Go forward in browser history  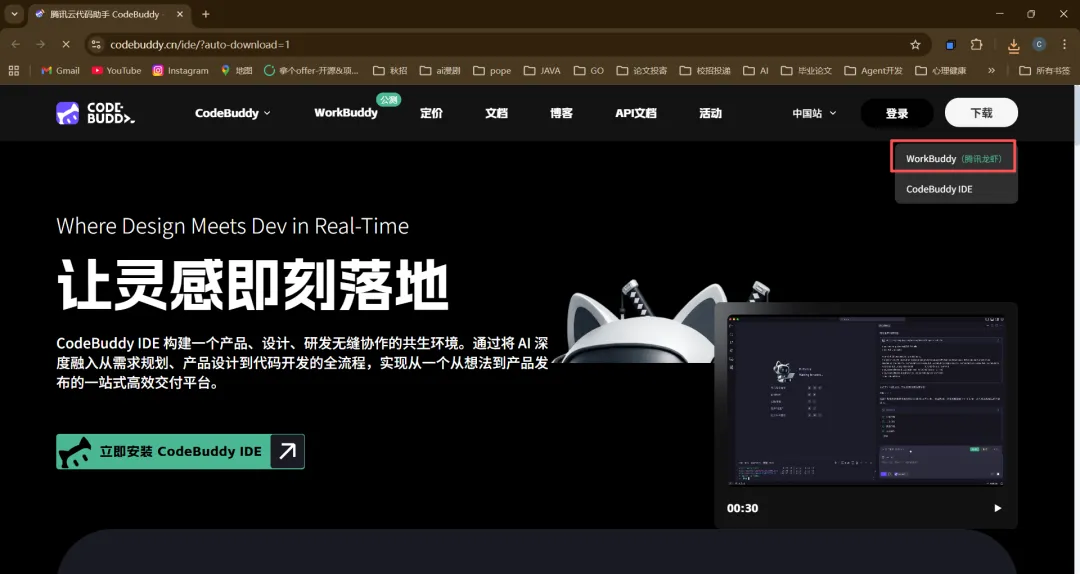tap(41, 44)
